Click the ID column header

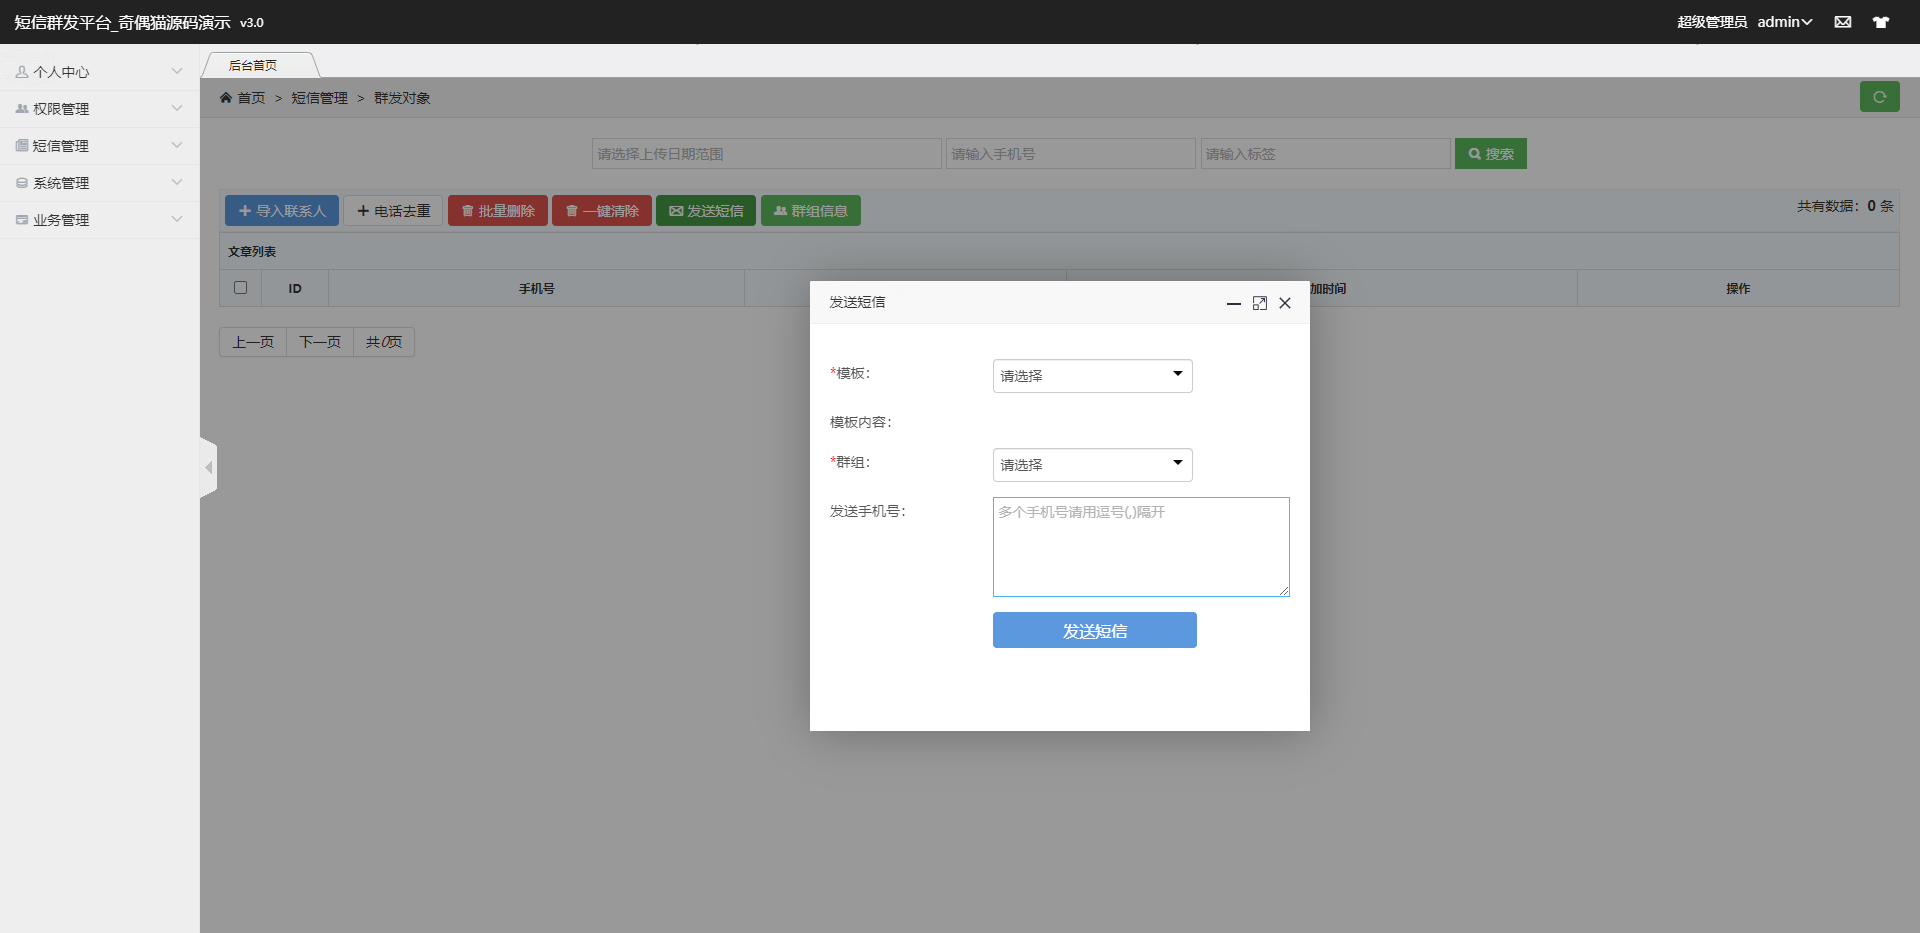(x=295, y=288)
